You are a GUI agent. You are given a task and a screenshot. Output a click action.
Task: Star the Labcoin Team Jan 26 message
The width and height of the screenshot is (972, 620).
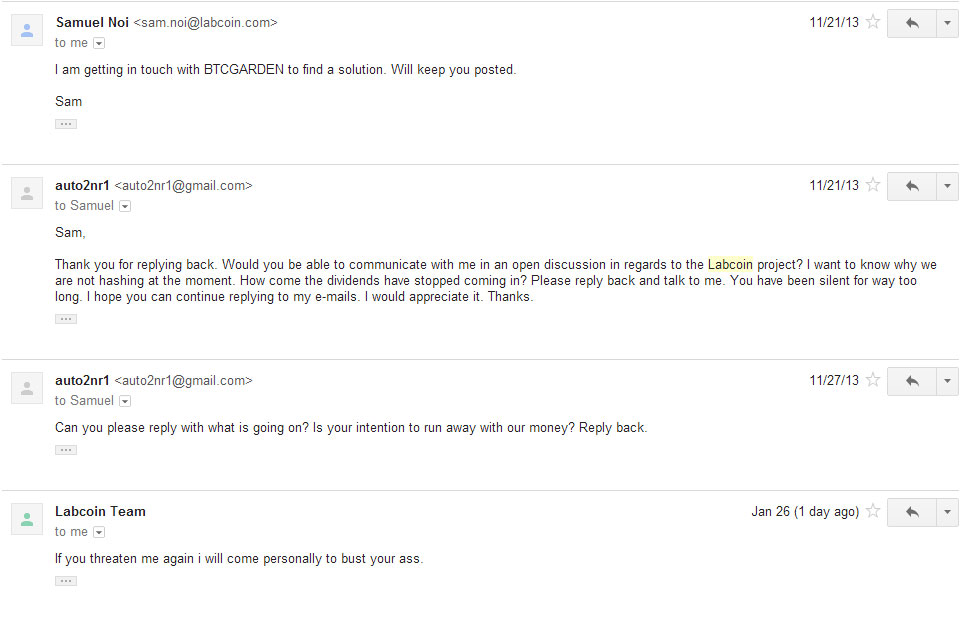click(873, 511)
